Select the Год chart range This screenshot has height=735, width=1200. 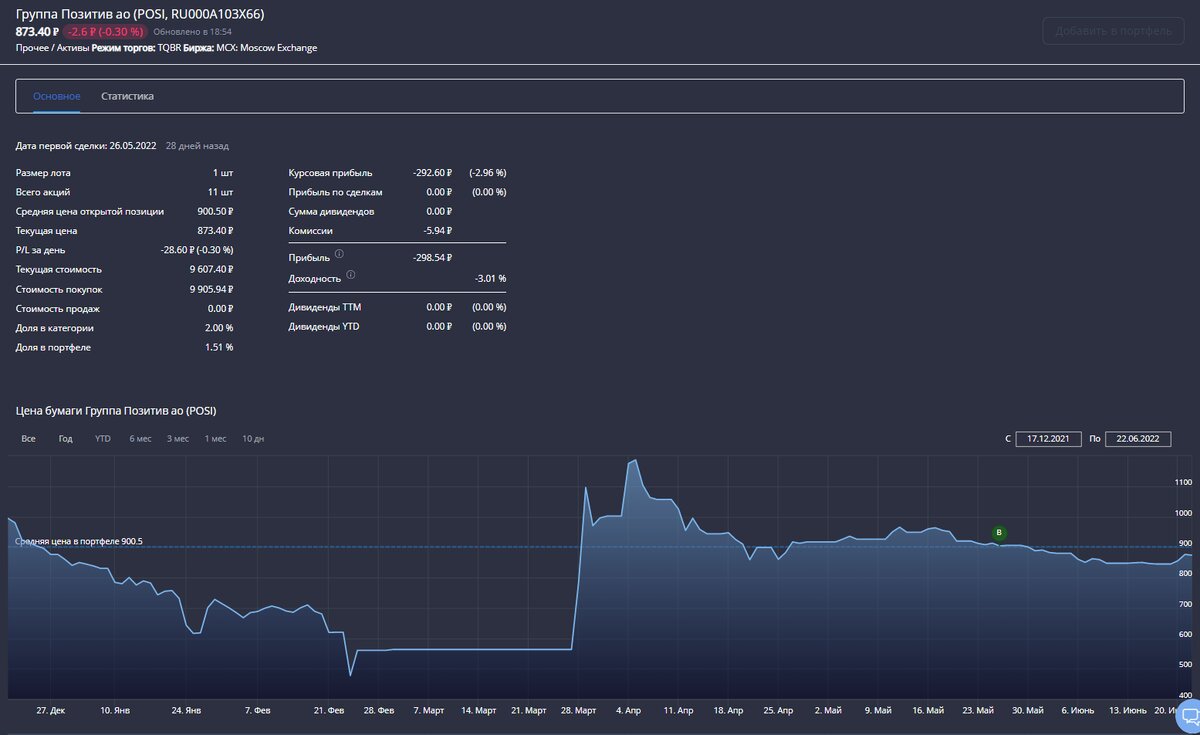click(x=65, y=439)
